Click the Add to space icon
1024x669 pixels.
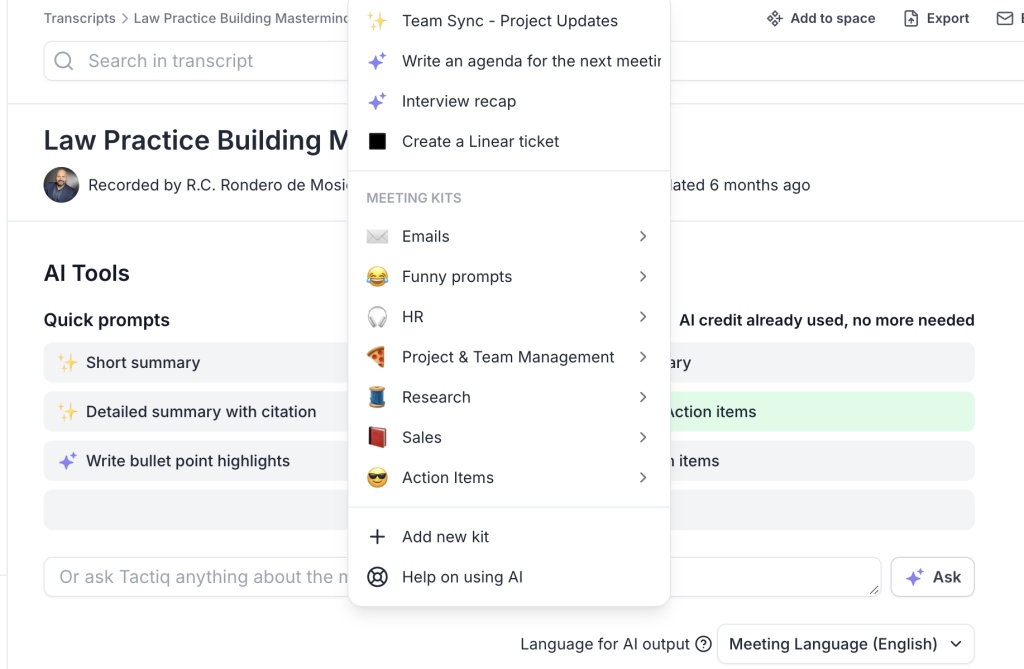coord(774,18)
